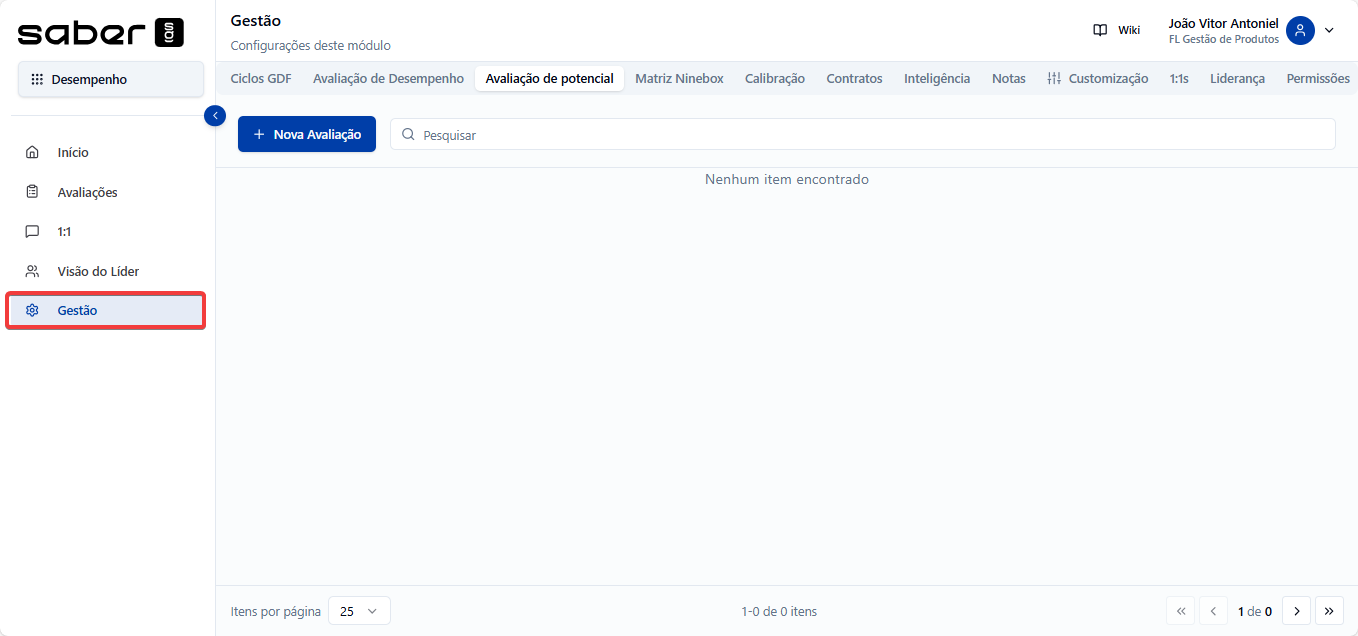Click the Nova Avaliação button
1358x636 pixels.
[307, 134]
